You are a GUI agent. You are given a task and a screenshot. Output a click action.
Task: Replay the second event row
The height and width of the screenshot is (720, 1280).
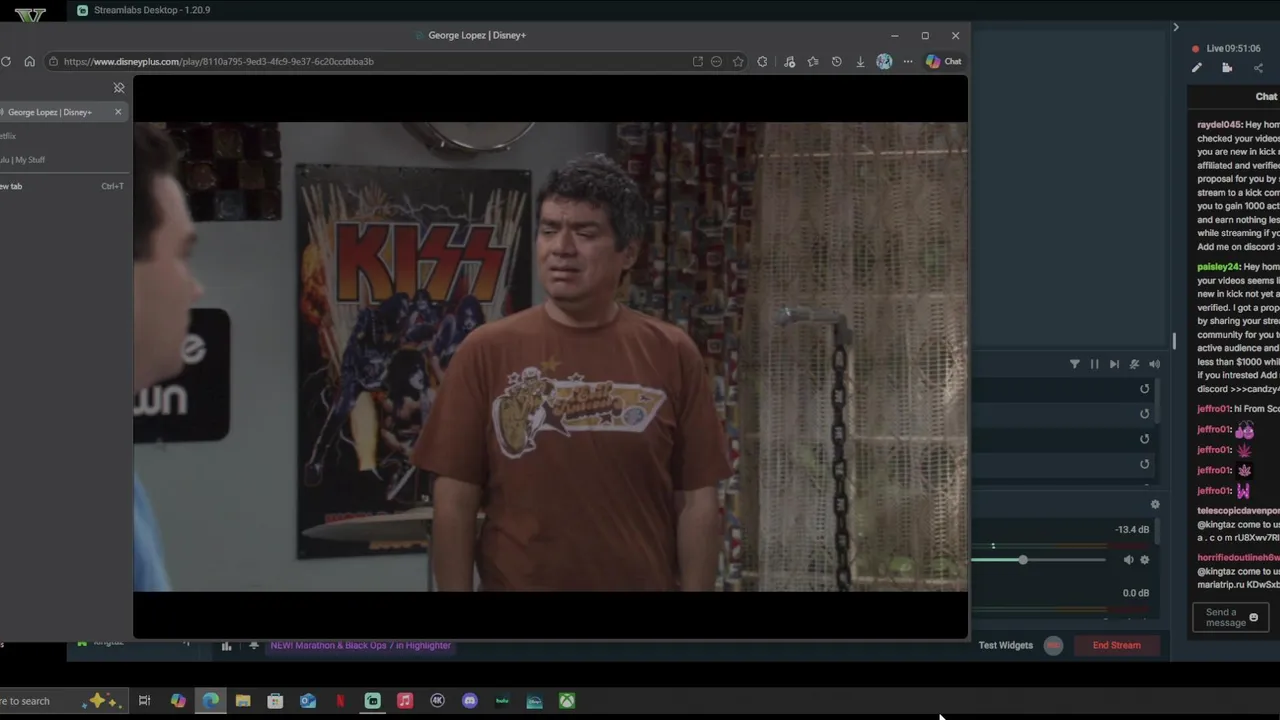click(1145, 414)
